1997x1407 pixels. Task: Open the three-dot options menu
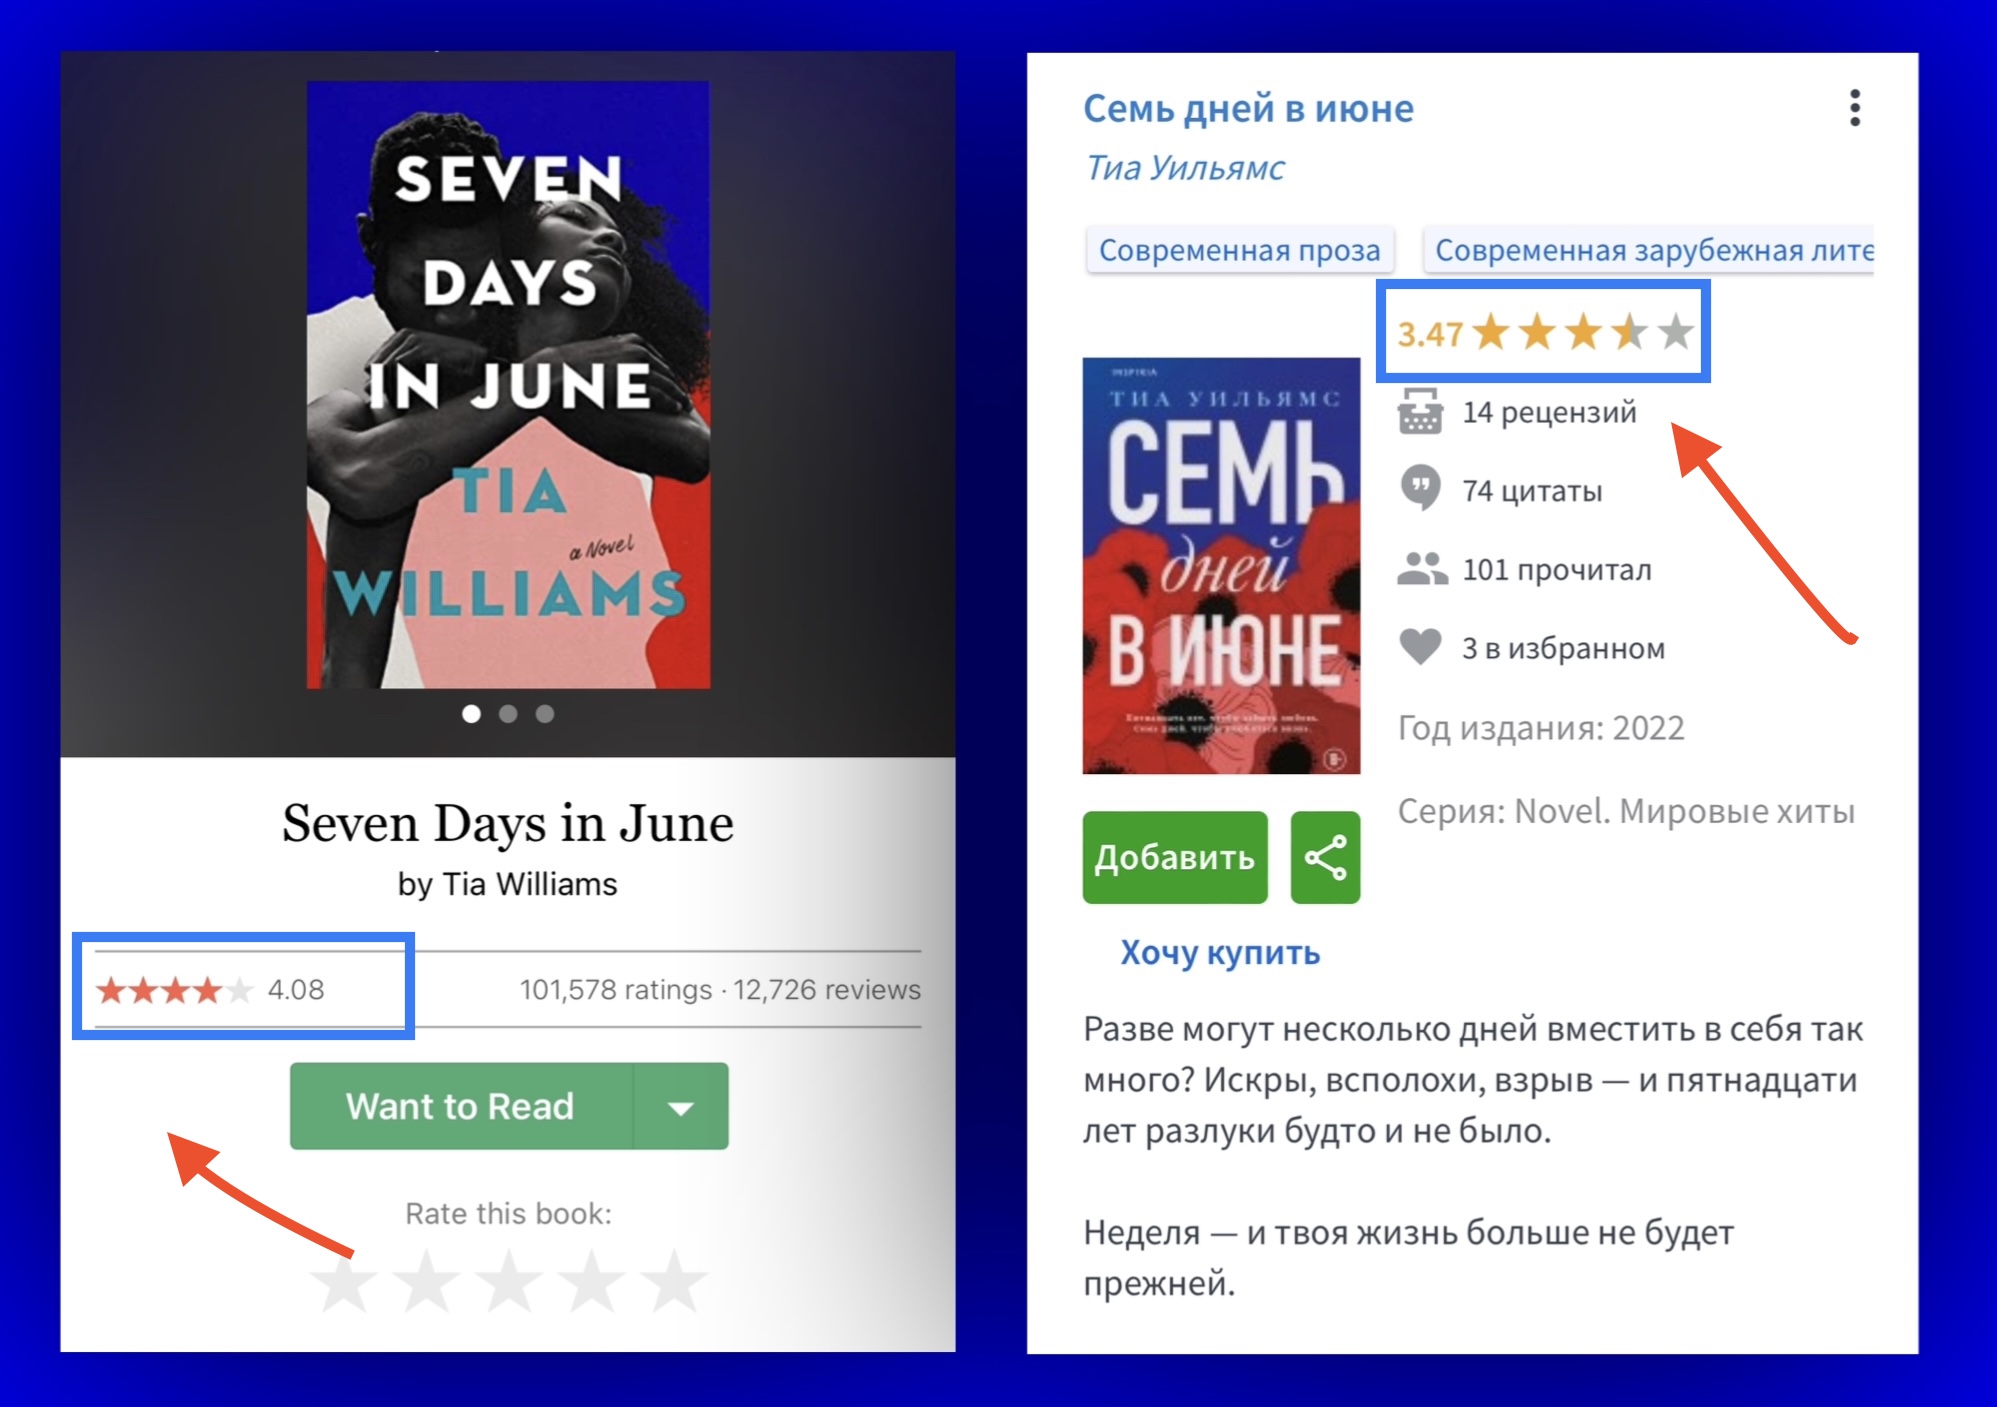[x=1854, y=108]
